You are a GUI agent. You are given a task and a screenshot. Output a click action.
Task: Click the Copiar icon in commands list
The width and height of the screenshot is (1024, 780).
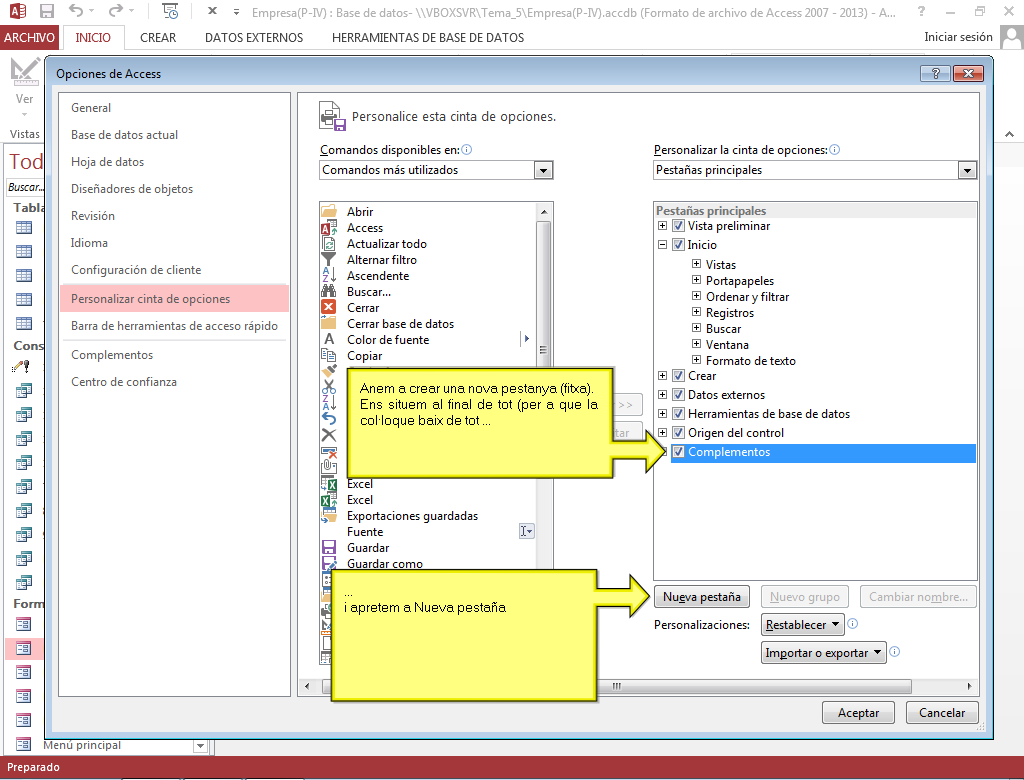point(329,355)
